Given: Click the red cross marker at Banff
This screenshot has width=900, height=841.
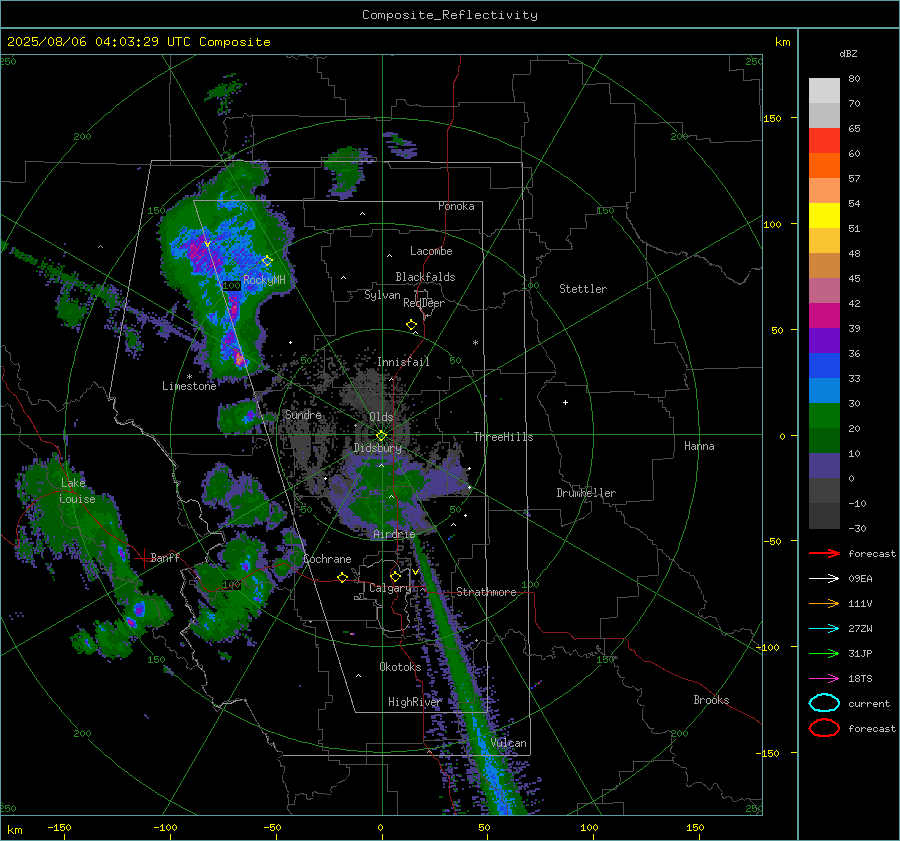Looking at the screenshot, I should point(143,557).
